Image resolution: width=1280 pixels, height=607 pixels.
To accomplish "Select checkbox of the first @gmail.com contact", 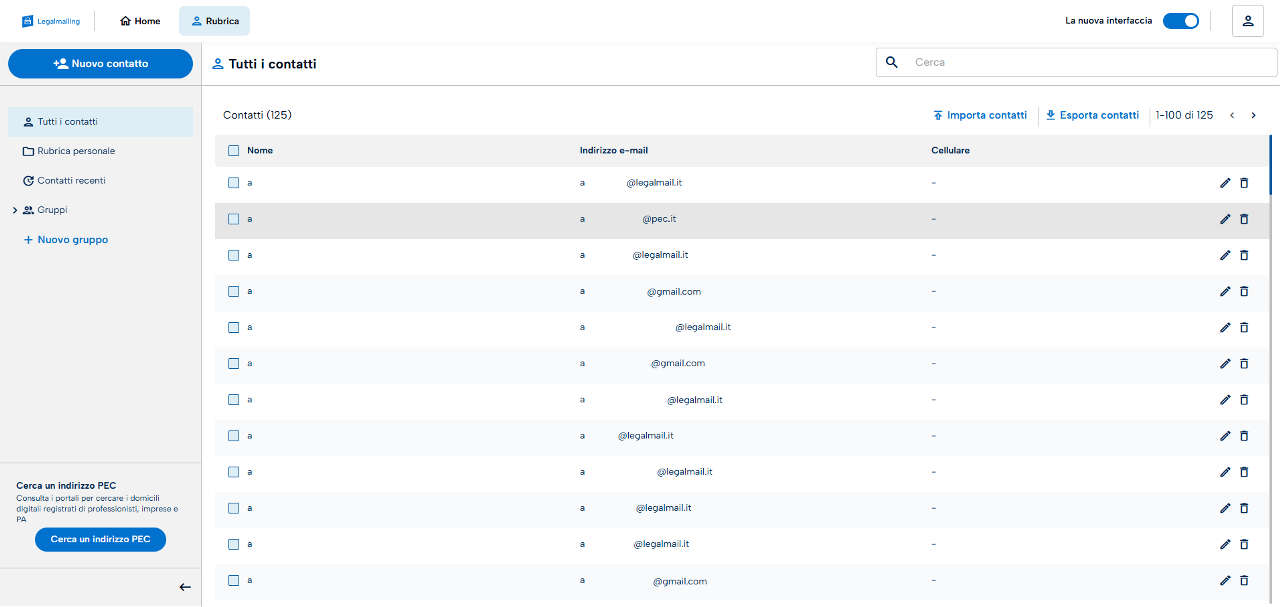I will point(233,291).
